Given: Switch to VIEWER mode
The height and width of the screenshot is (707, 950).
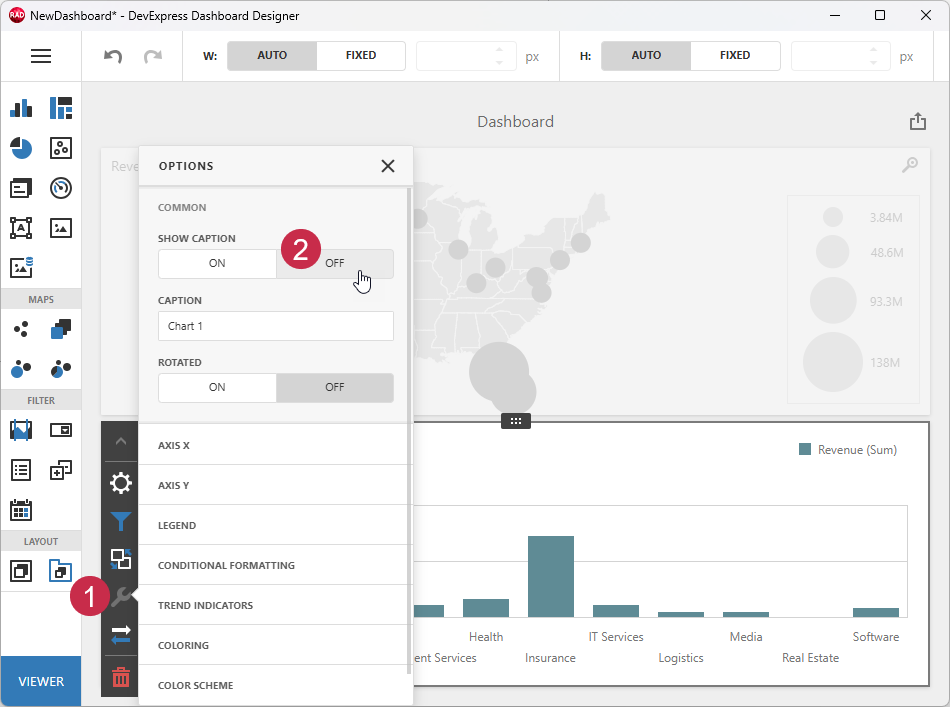Looking at the screenshot, I should tap(41, 681).
